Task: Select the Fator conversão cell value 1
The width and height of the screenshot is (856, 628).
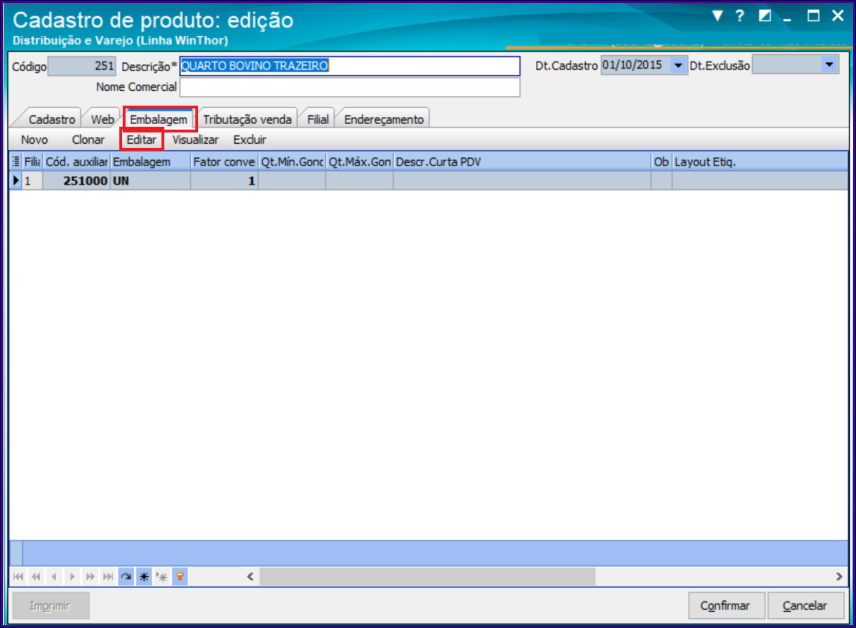Action: pos(224,181)
